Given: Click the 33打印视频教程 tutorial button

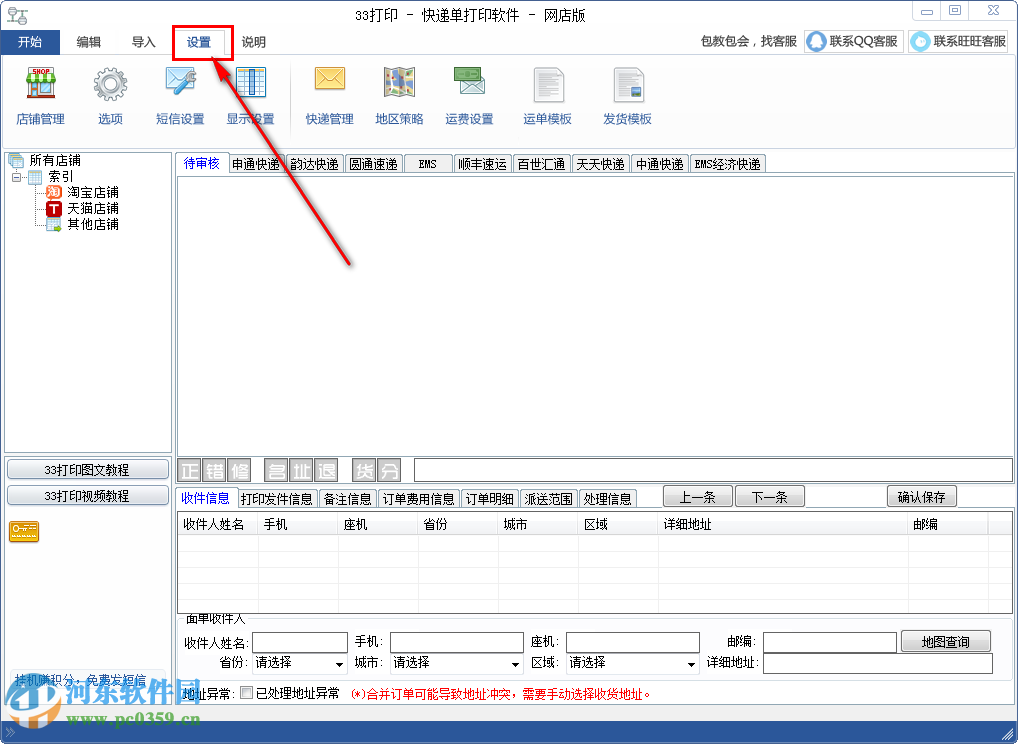Looking at the screenshot, I should (87, 495).
